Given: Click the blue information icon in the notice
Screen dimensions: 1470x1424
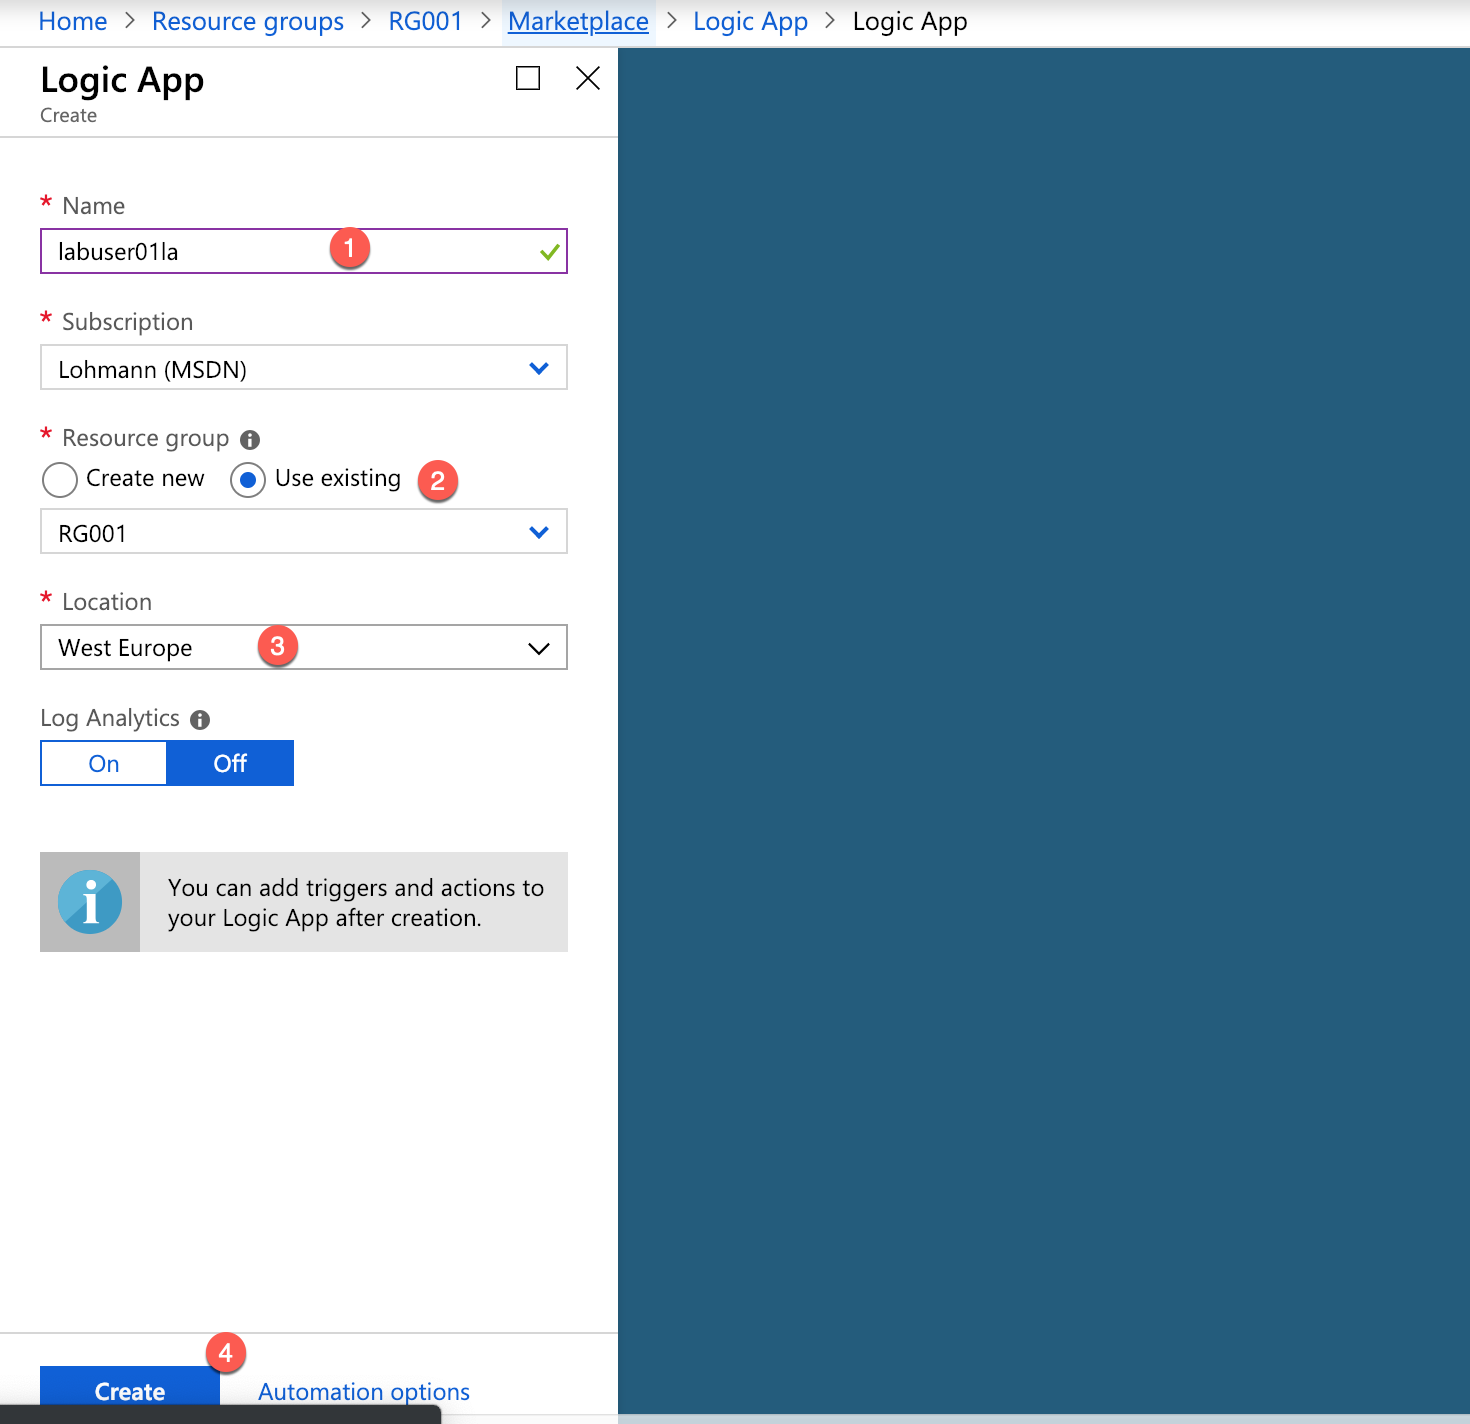Looking at the screenshot, I should [x=90, y=902].
